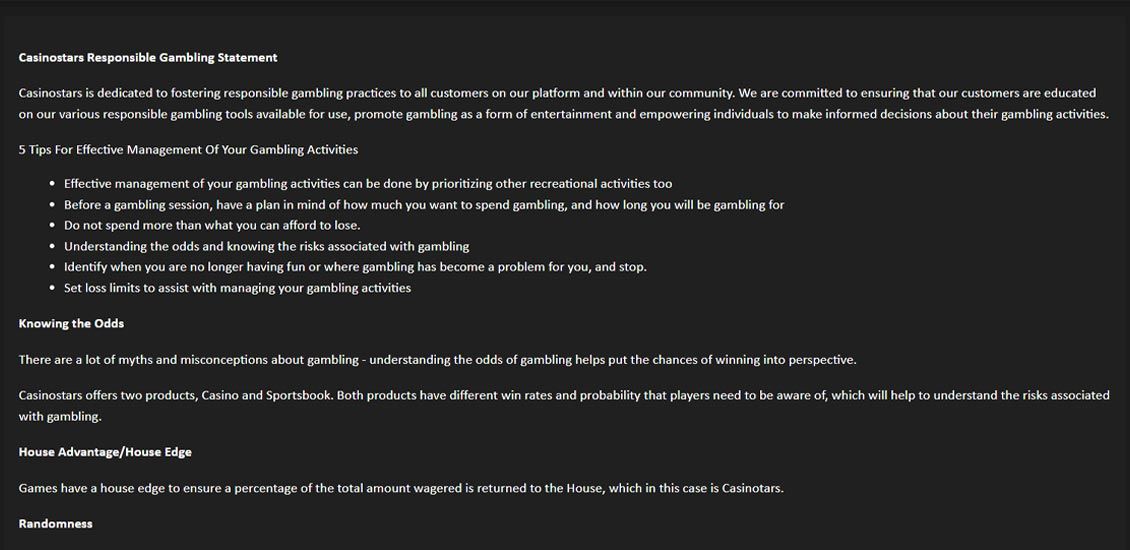The image size is (1130, 550).
Task: Click the 'Identify when you are no longer having fun' tip
Action: click(355, 267)
